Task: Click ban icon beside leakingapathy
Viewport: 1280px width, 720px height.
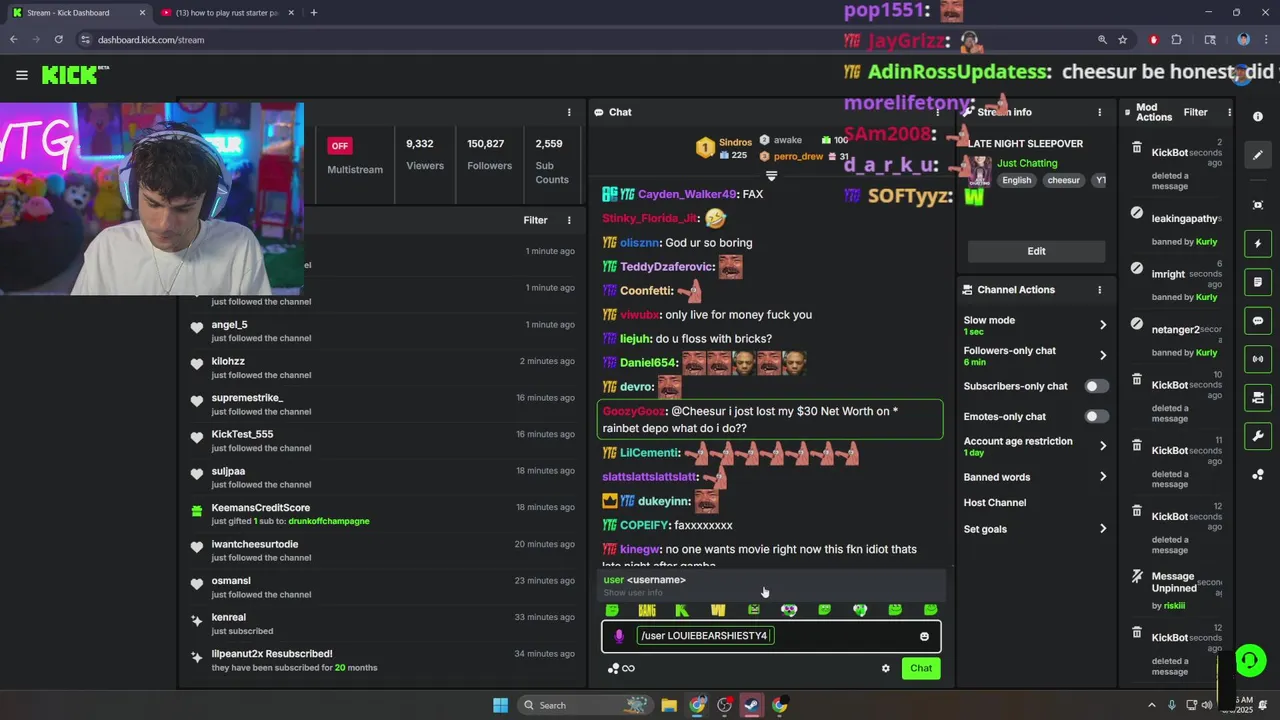Action: [x=1136, y=213]
